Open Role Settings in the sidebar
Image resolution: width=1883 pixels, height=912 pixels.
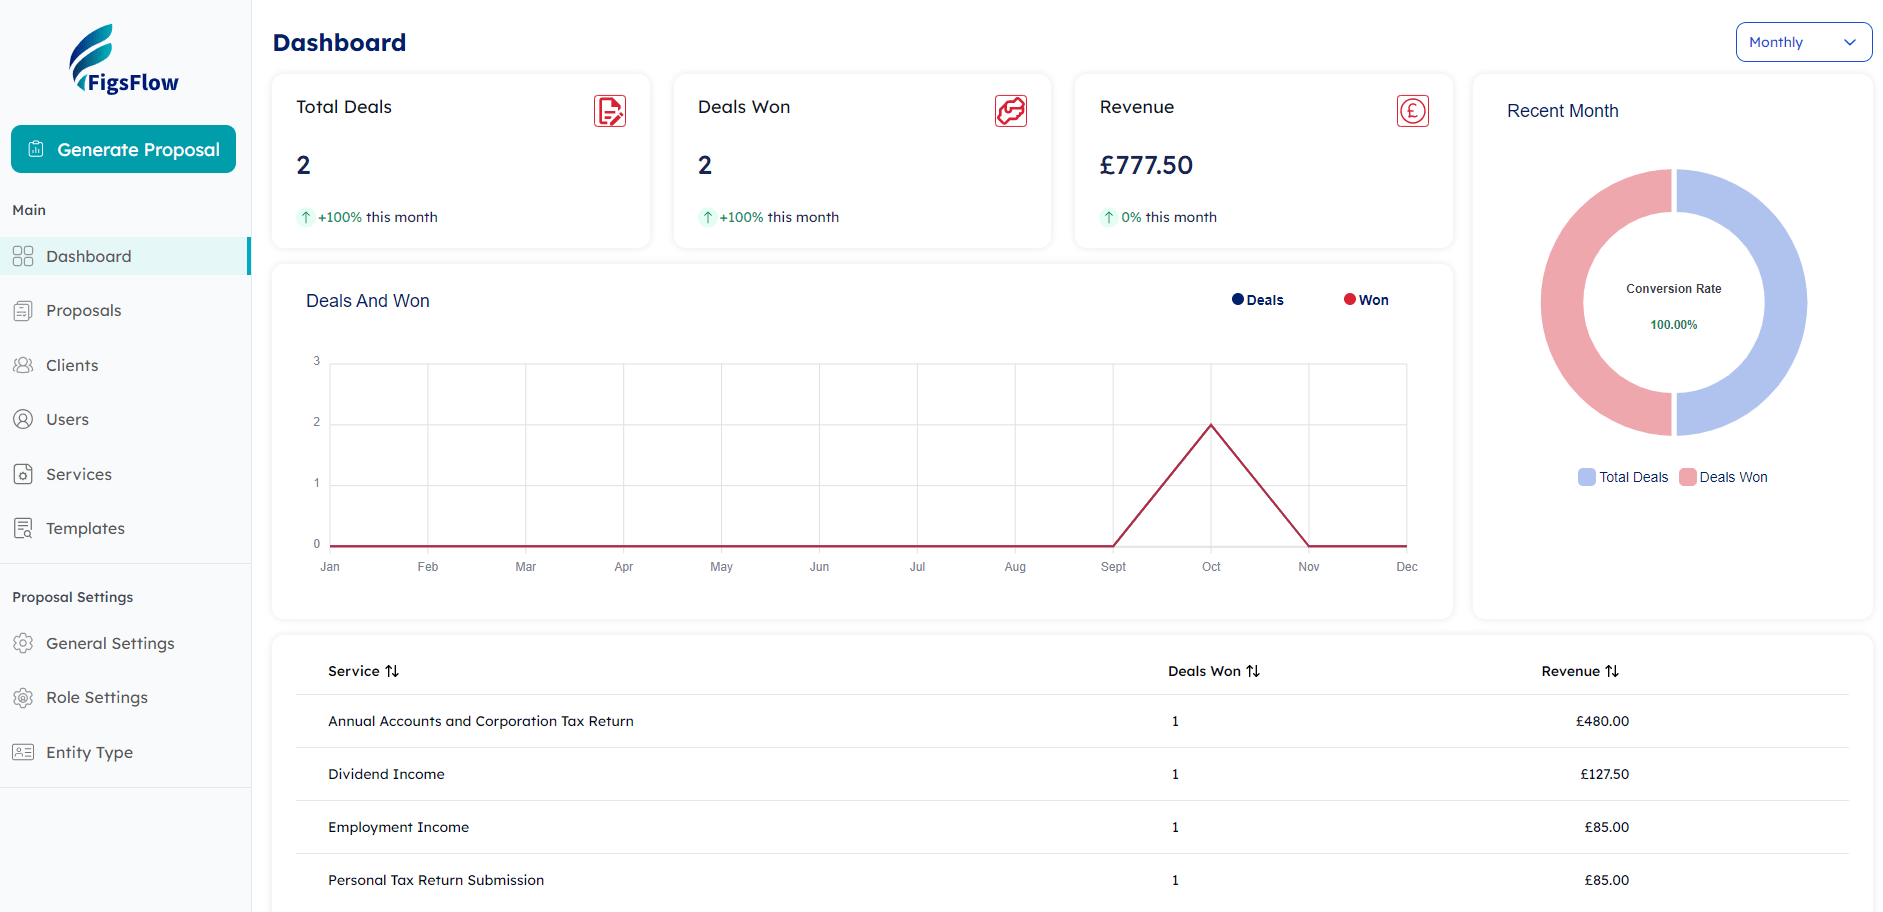pos(97,698)
